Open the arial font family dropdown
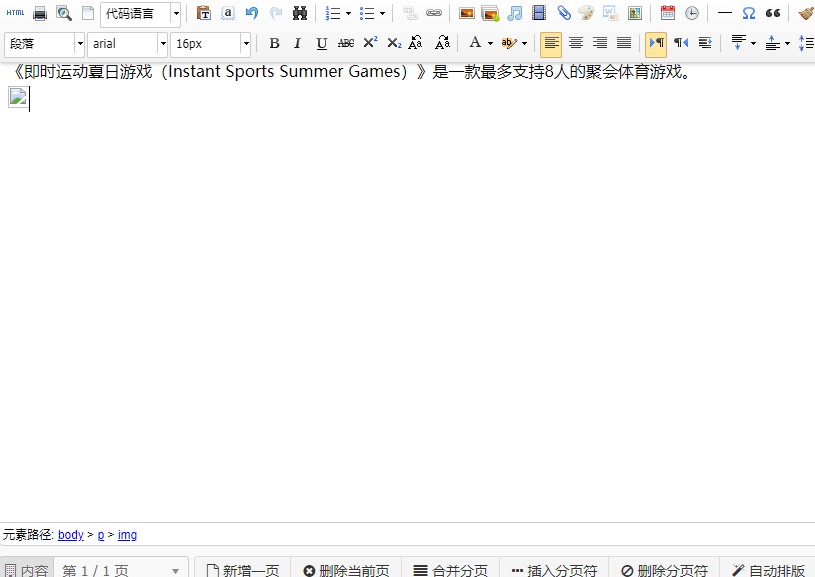 (x=127, y=44)
